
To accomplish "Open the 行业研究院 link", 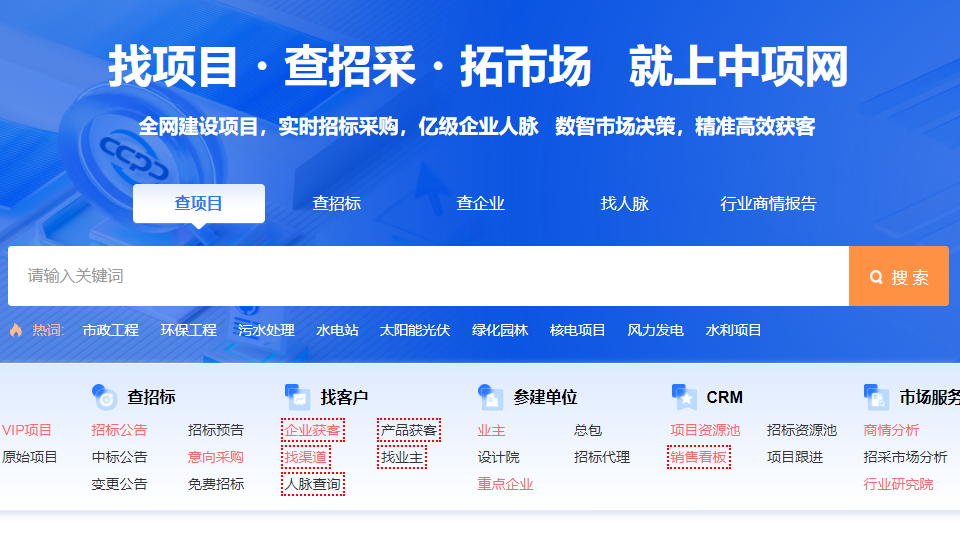I will coord(899,484).
